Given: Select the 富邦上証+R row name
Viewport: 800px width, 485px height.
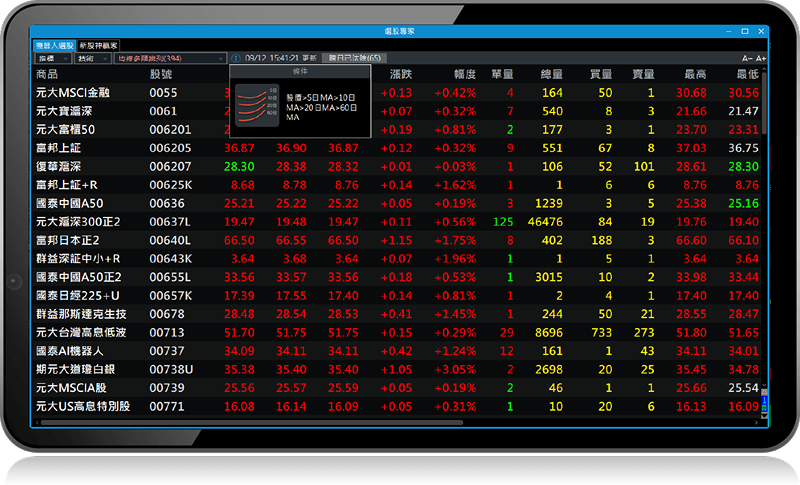Looking at the screenshot, I should point(67,185).
